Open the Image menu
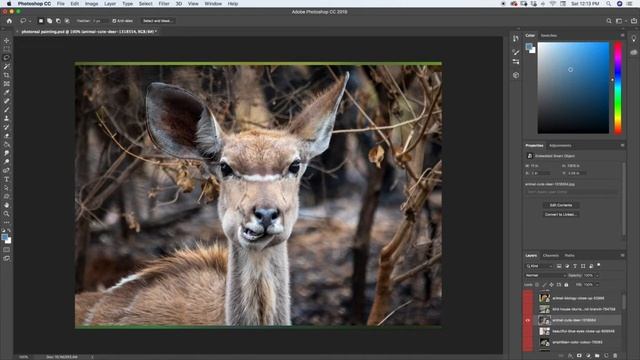 tap(91, 4)
